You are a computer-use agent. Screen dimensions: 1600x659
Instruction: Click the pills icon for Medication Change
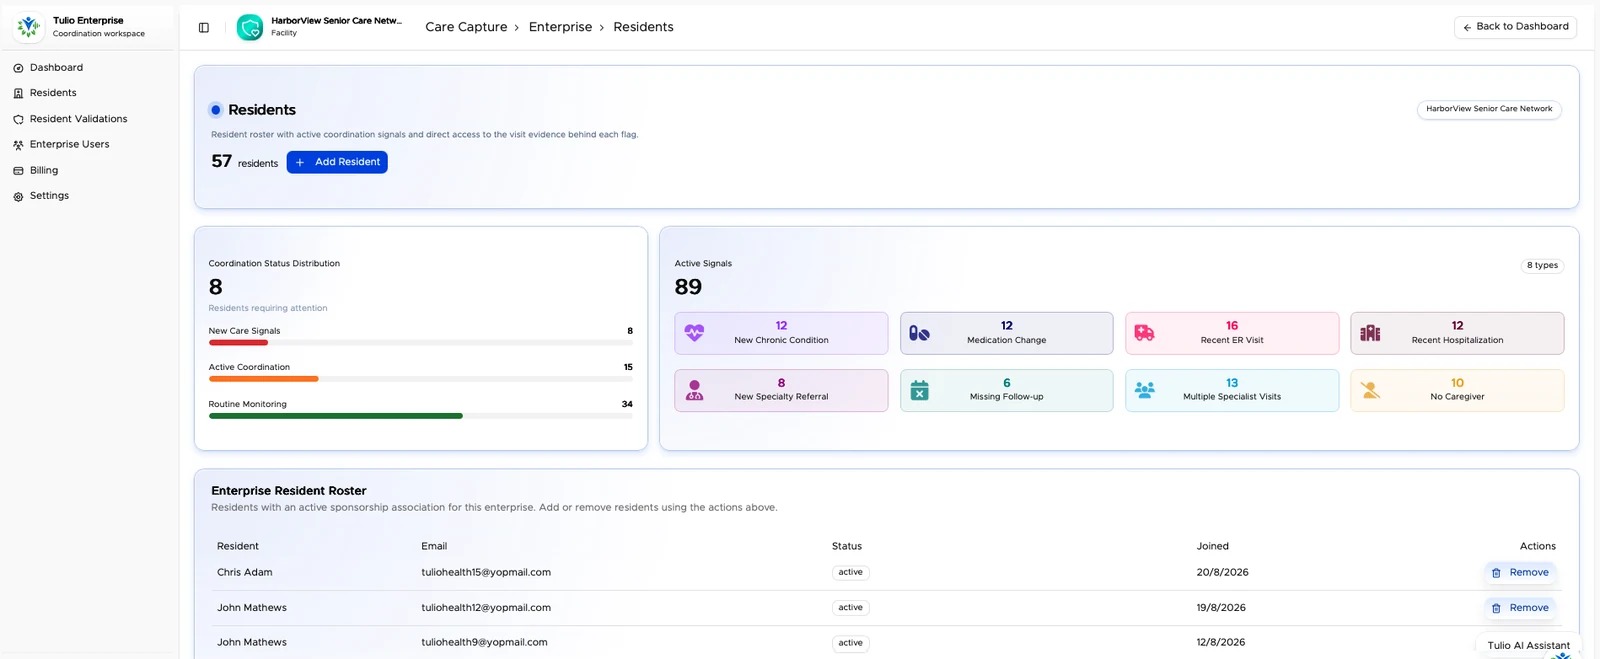(919, 333)
